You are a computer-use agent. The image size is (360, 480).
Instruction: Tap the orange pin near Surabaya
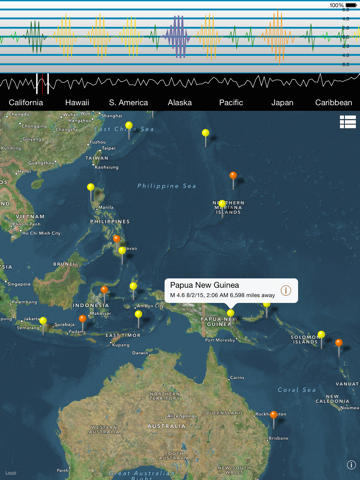coord(82,318)
